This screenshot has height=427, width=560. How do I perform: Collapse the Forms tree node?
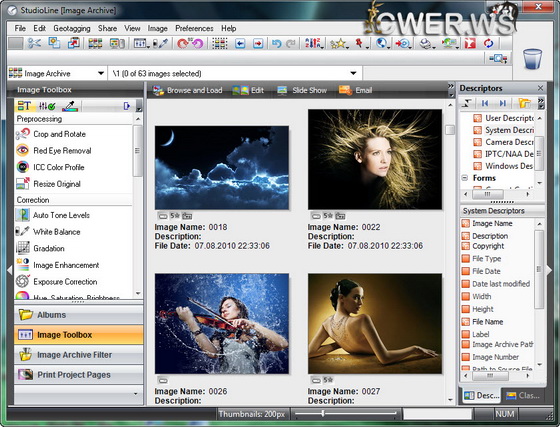(465, 177)
